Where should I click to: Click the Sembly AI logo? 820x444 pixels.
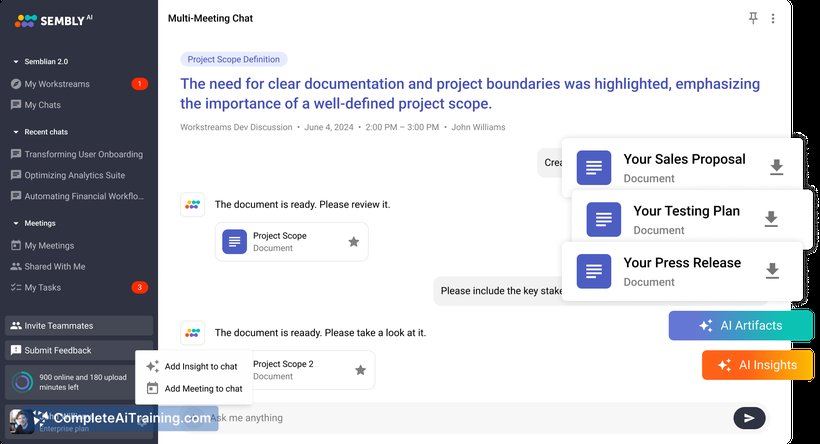pyautogui.click(x=53, y=20)
